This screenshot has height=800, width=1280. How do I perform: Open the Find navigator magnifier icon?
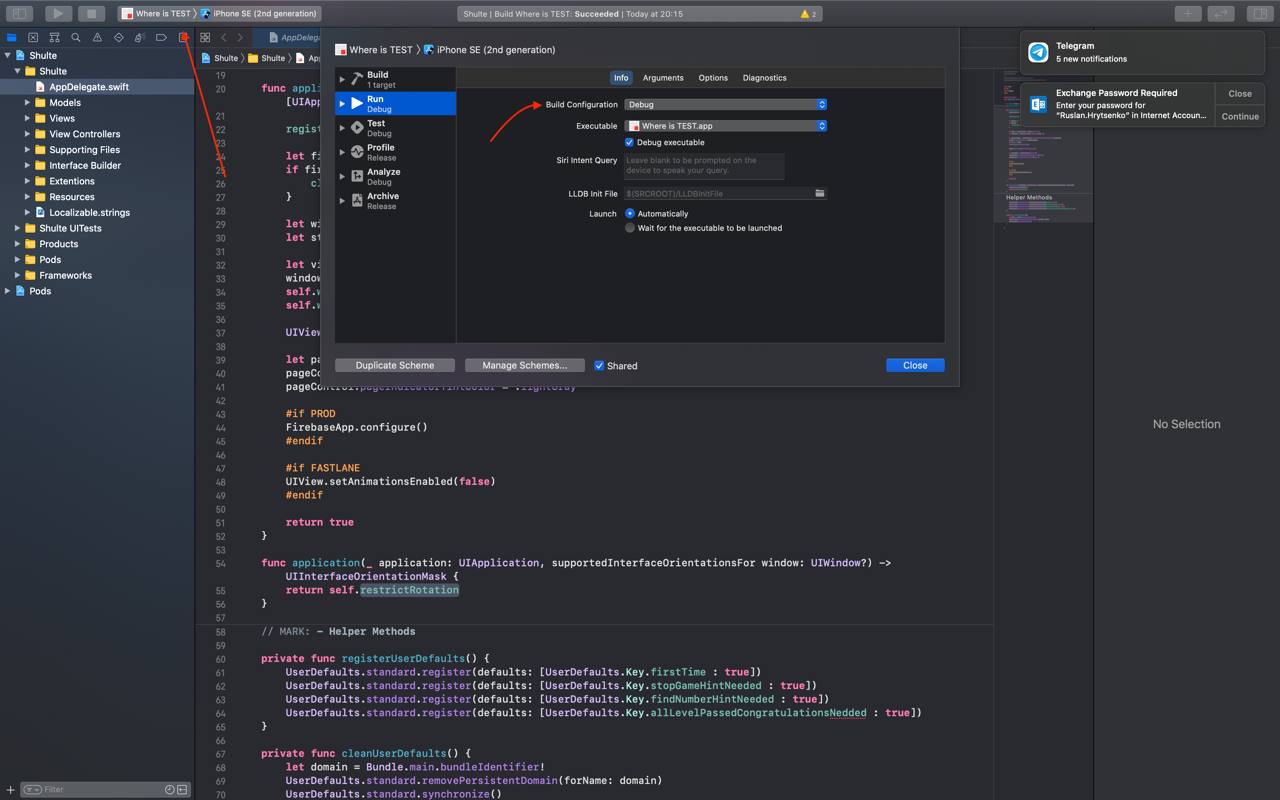click(75, 37)
